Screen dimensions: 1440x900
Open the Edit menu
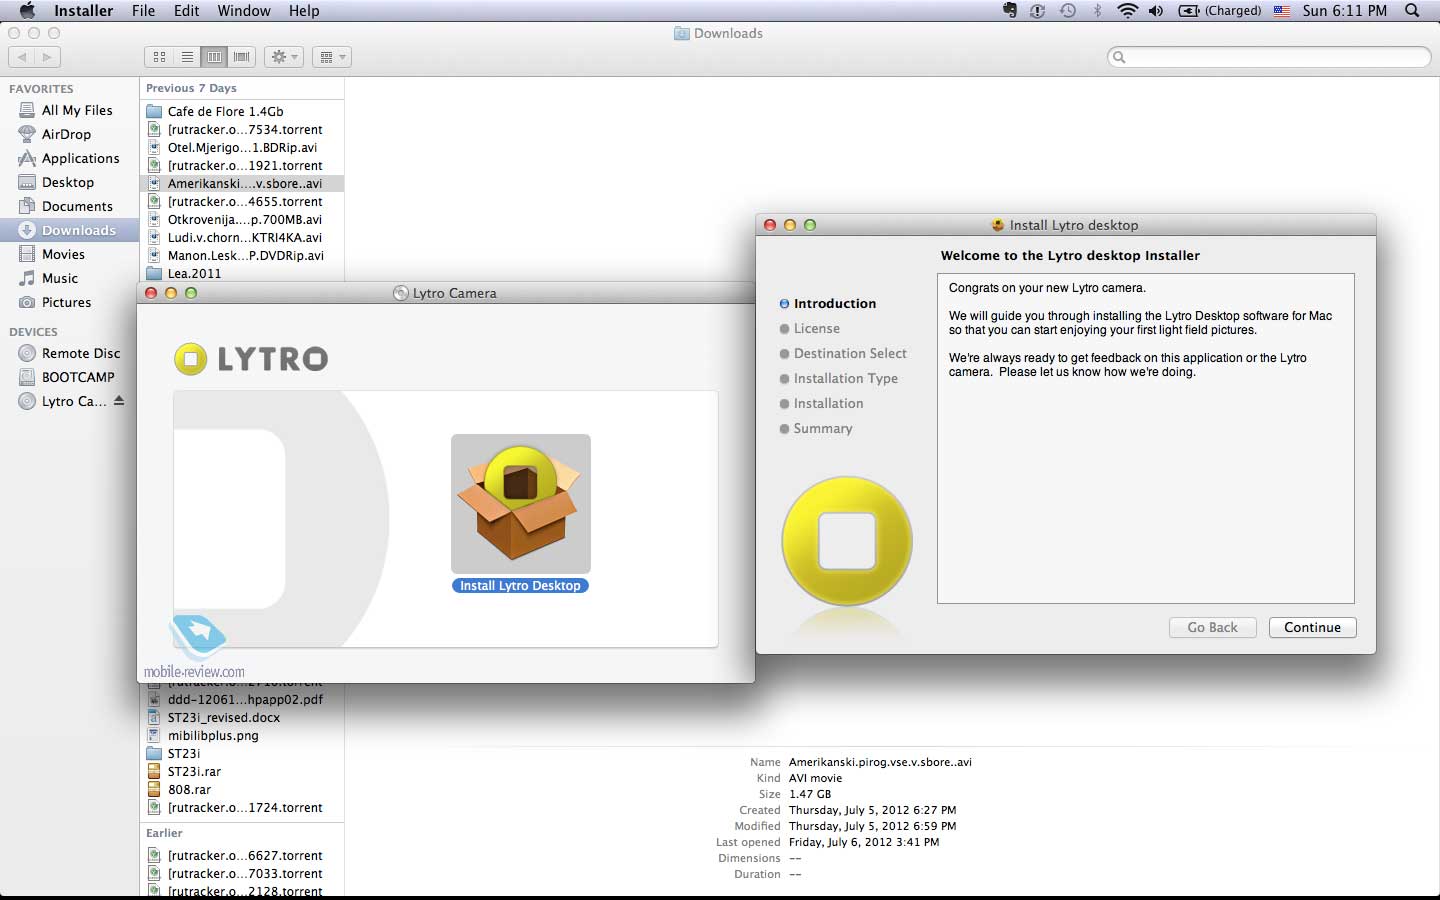click(186, 11)
